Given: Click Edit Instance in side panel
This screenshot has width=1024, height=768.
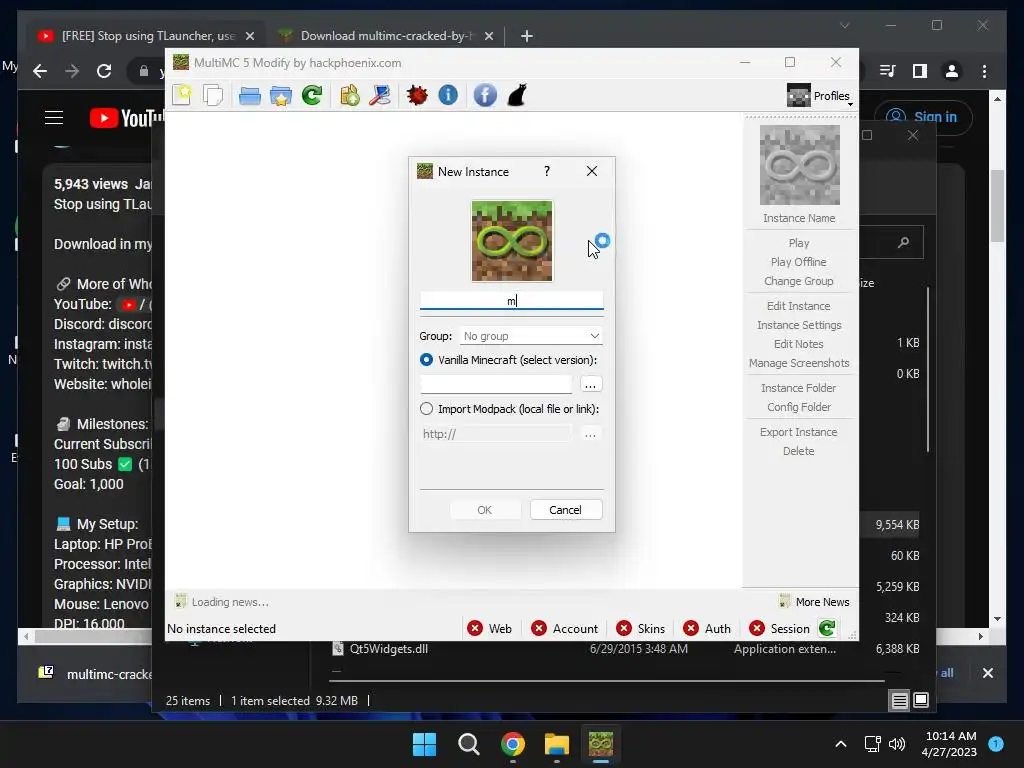Looking at the screenshot, I should pyautogui.click(x=799, y=306).
